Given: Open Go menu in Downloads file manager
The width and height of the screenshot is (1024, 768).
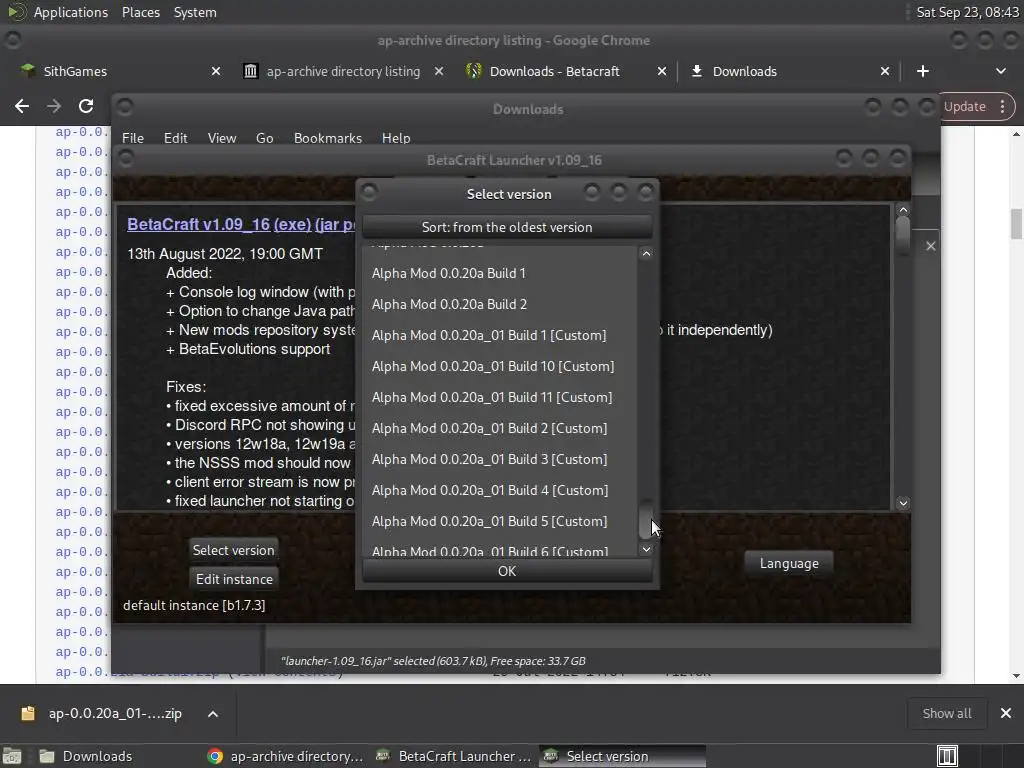Looking at the screenshot, I should point(264,138).
